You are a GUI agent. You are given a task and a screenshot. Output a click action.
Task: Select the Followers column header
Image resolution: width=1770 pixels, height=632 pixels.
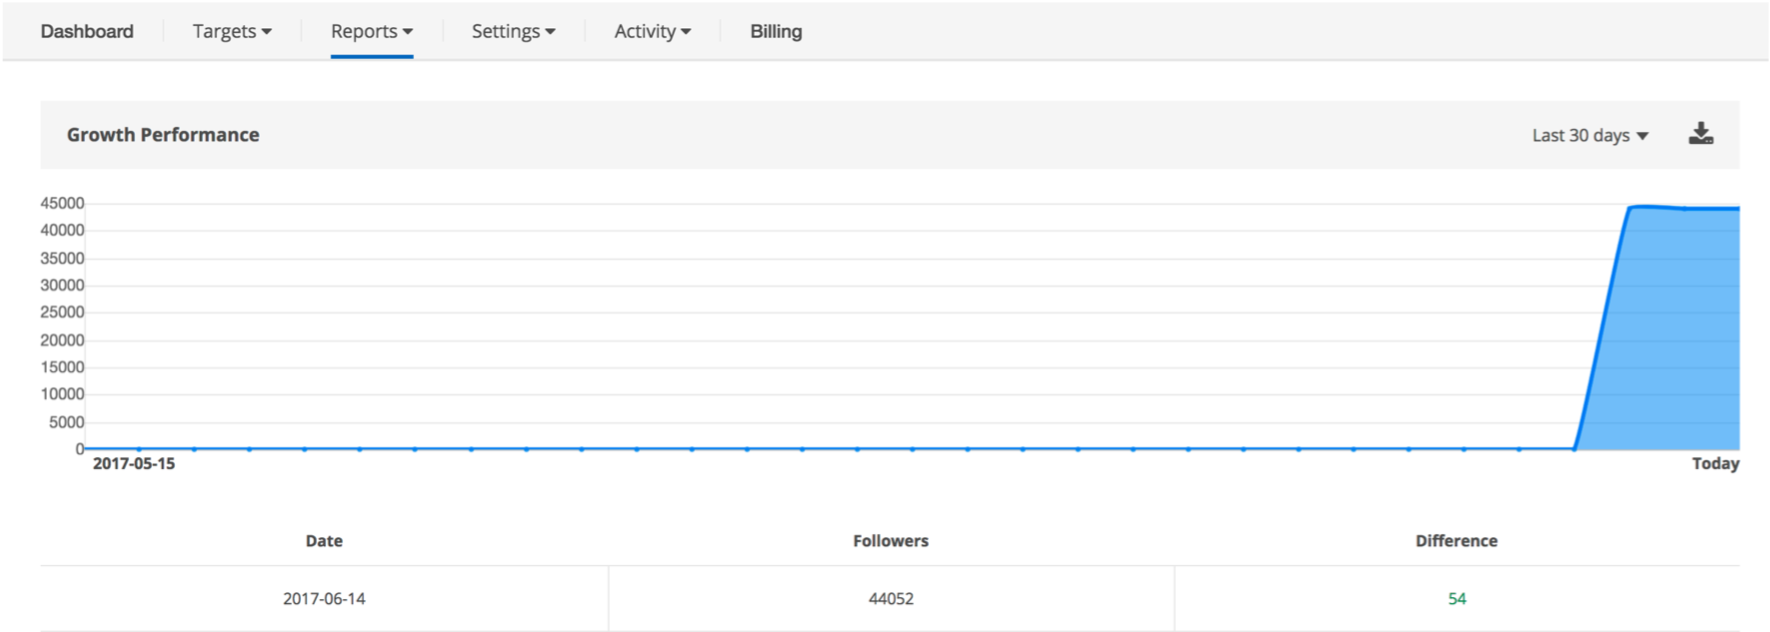point(890,541)
